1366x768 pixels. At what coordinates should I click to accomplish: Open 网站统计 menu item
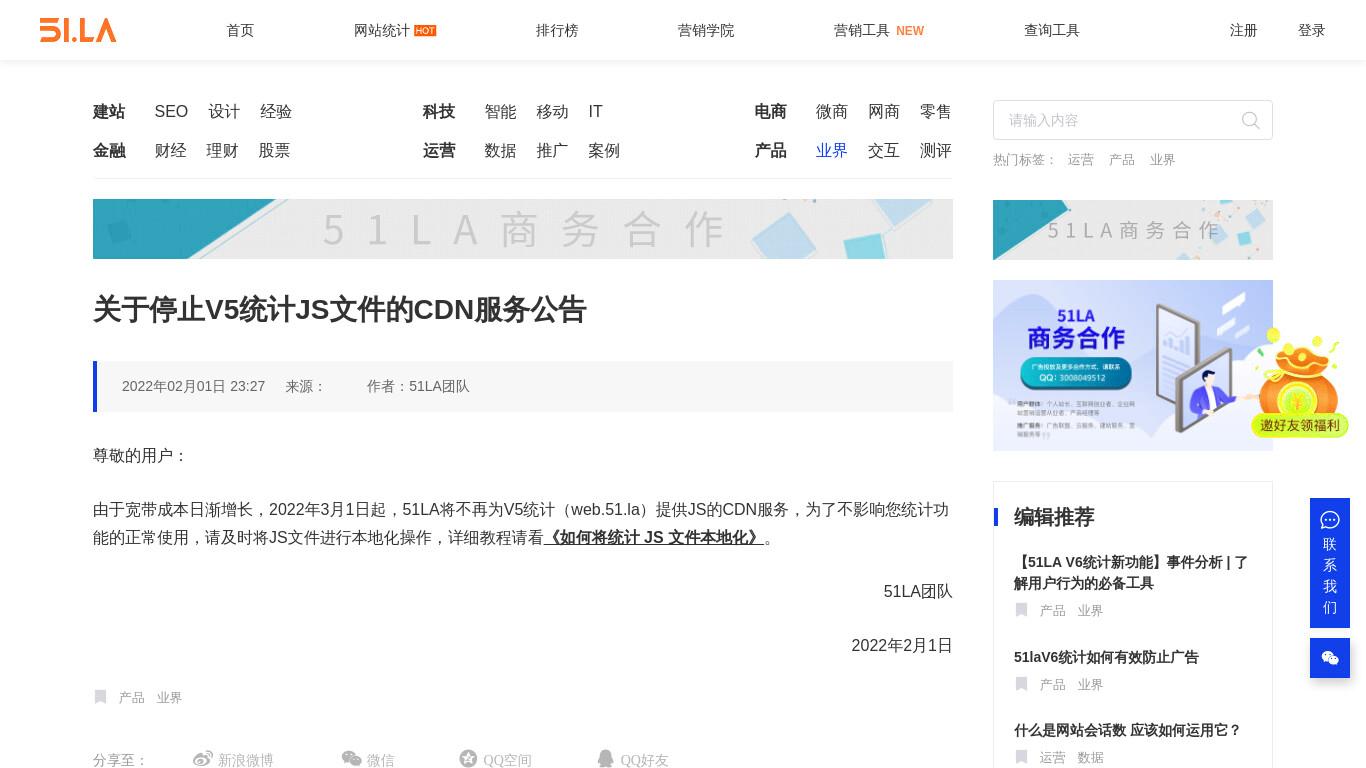pyautogui.click(x=382, y=30)
